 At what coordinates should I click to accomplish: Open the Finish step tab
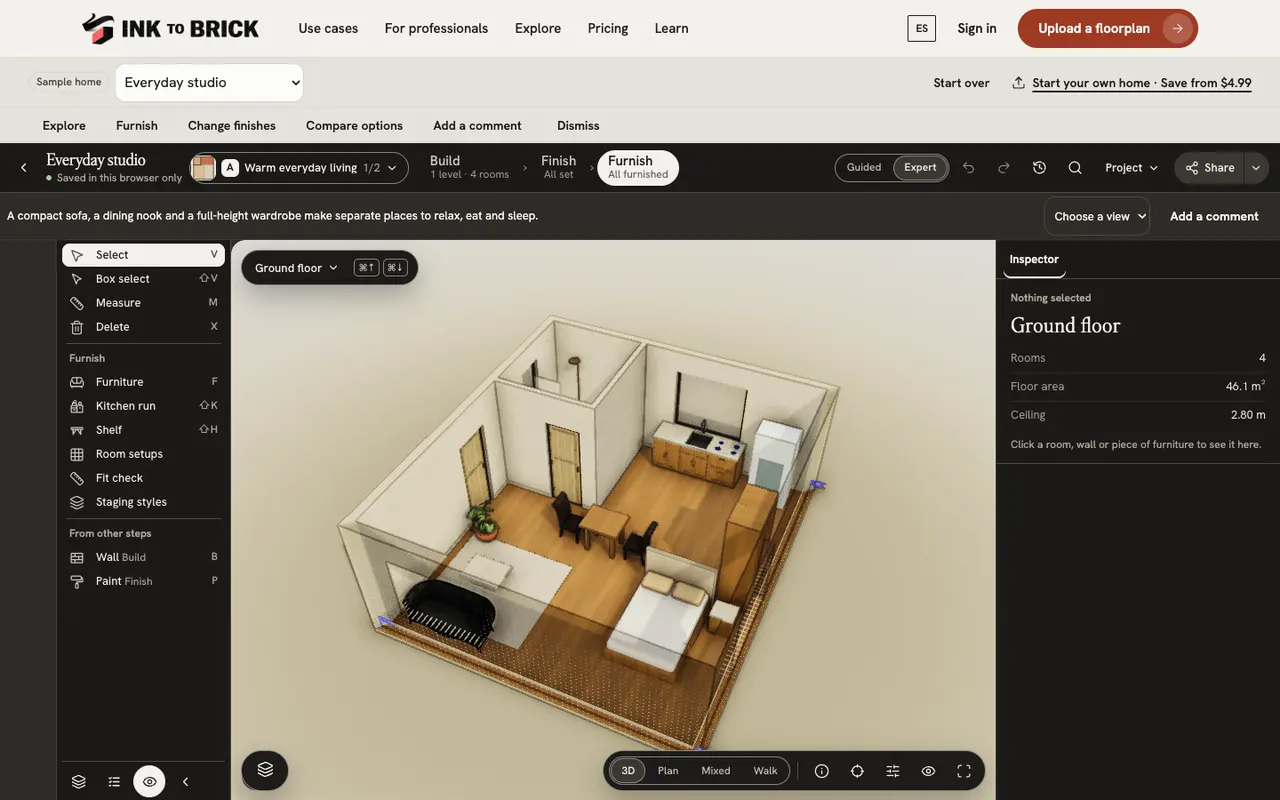pyautogui.click(x=558, y=167)
